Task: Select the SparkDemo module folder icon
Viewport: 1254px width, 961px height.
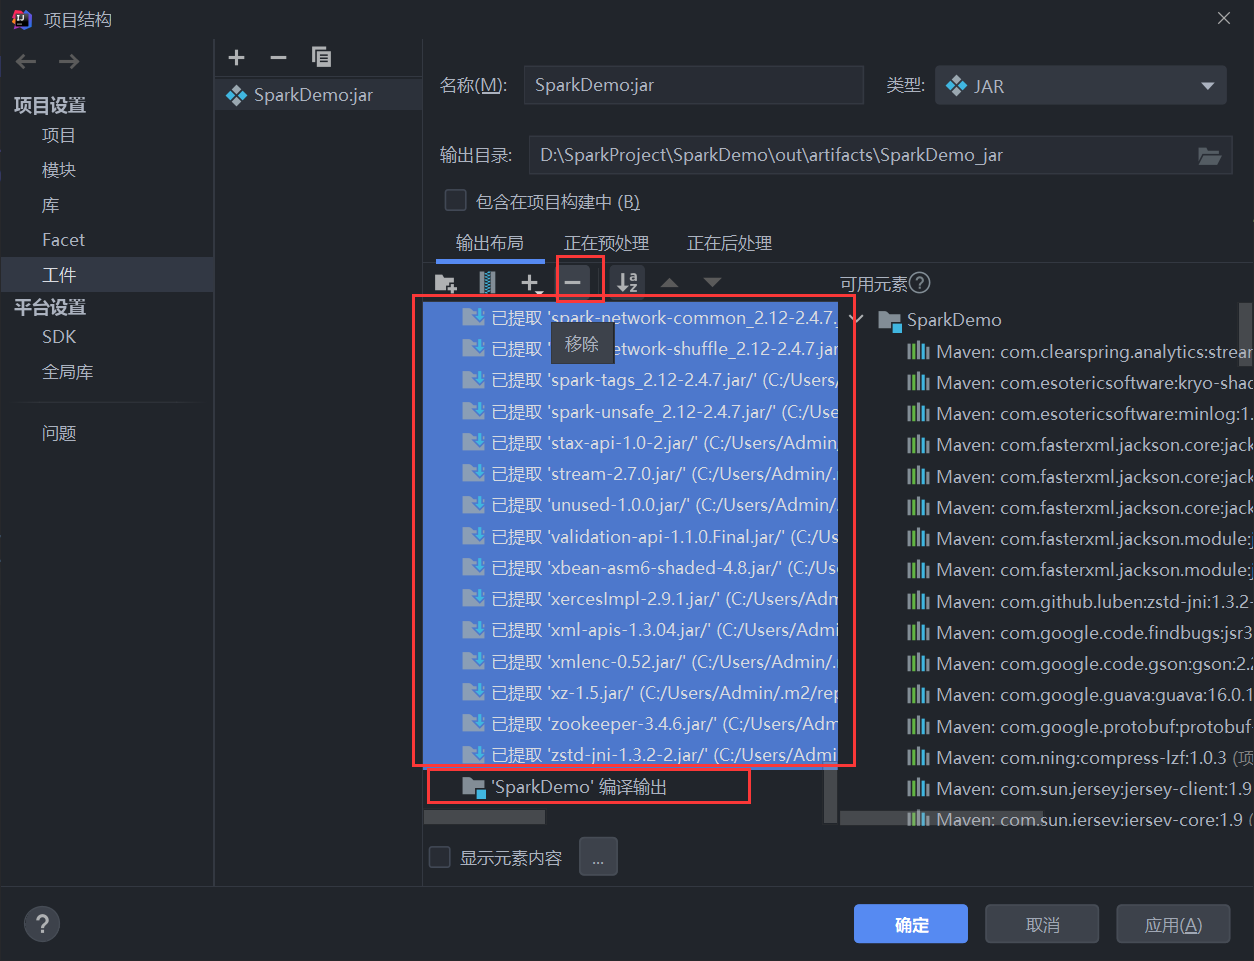Action: pyautogui.click(x=889, y=321)
